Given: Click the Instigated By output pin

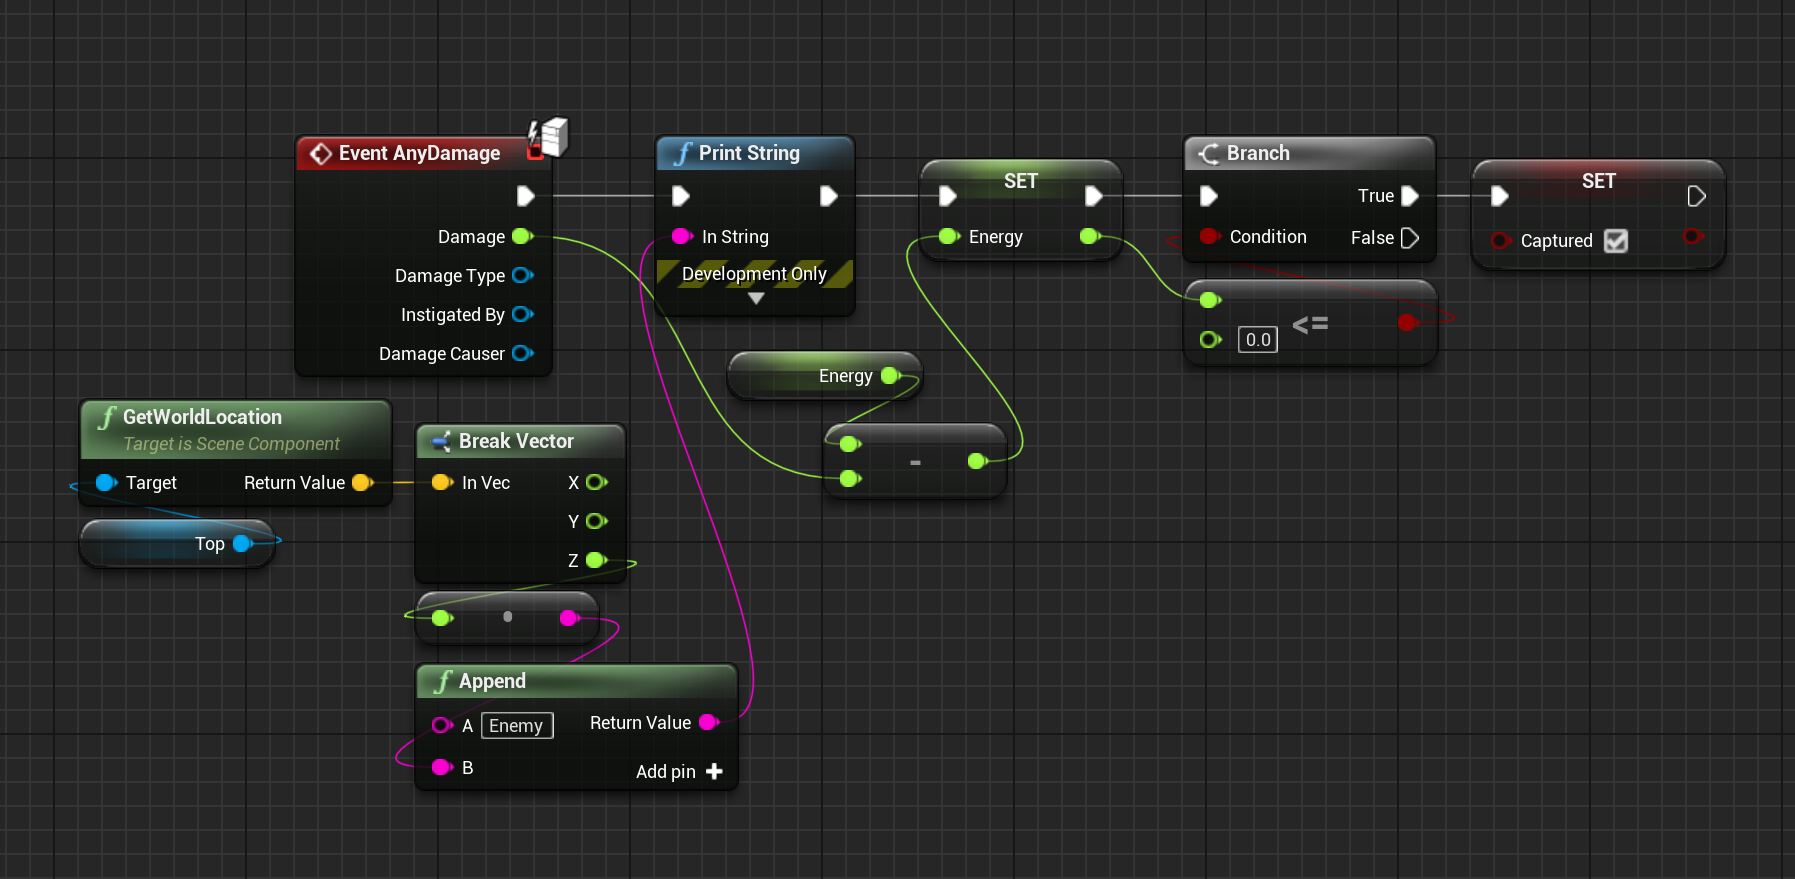Looking at the screenshot, I should [x=522, y=314].
